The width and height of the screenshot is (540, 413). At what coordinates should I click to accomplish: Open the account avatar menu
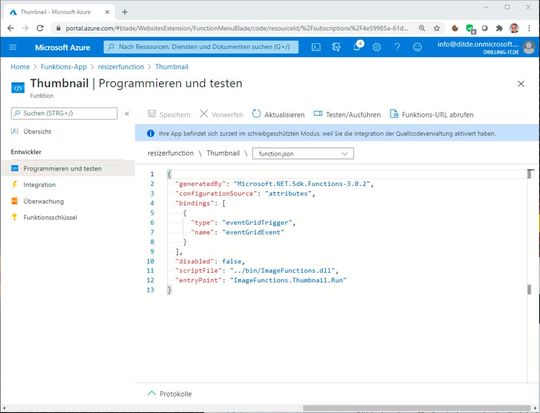tap(529, 48)
